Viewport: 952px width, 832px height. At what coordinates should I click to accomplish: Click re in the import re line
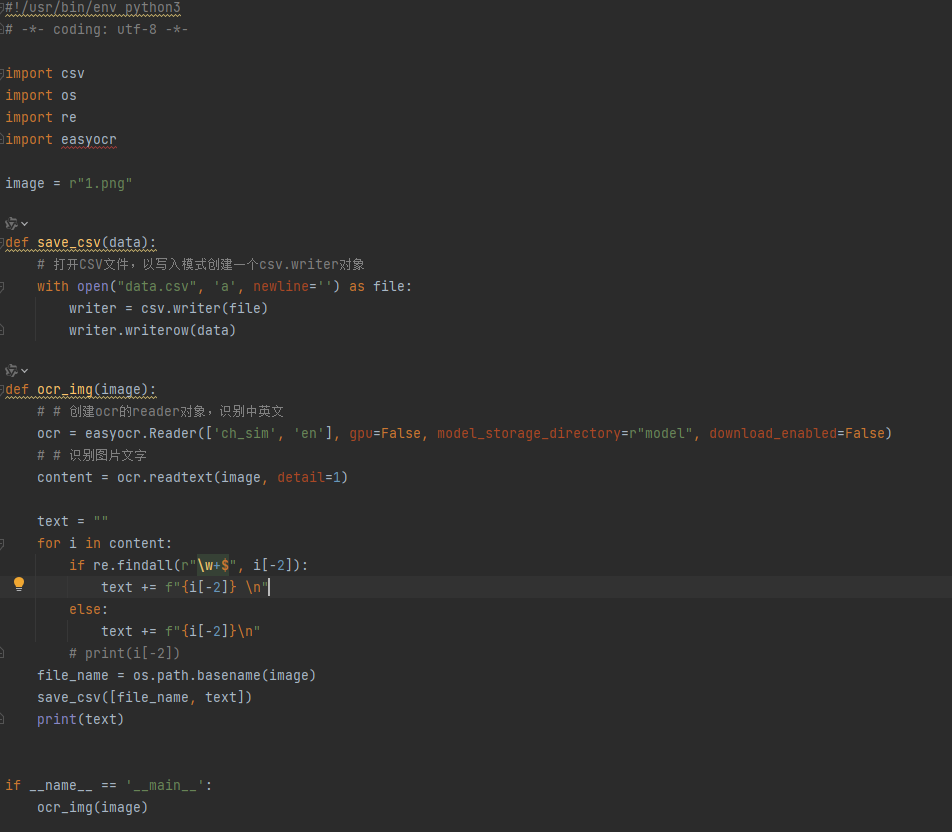69,117
